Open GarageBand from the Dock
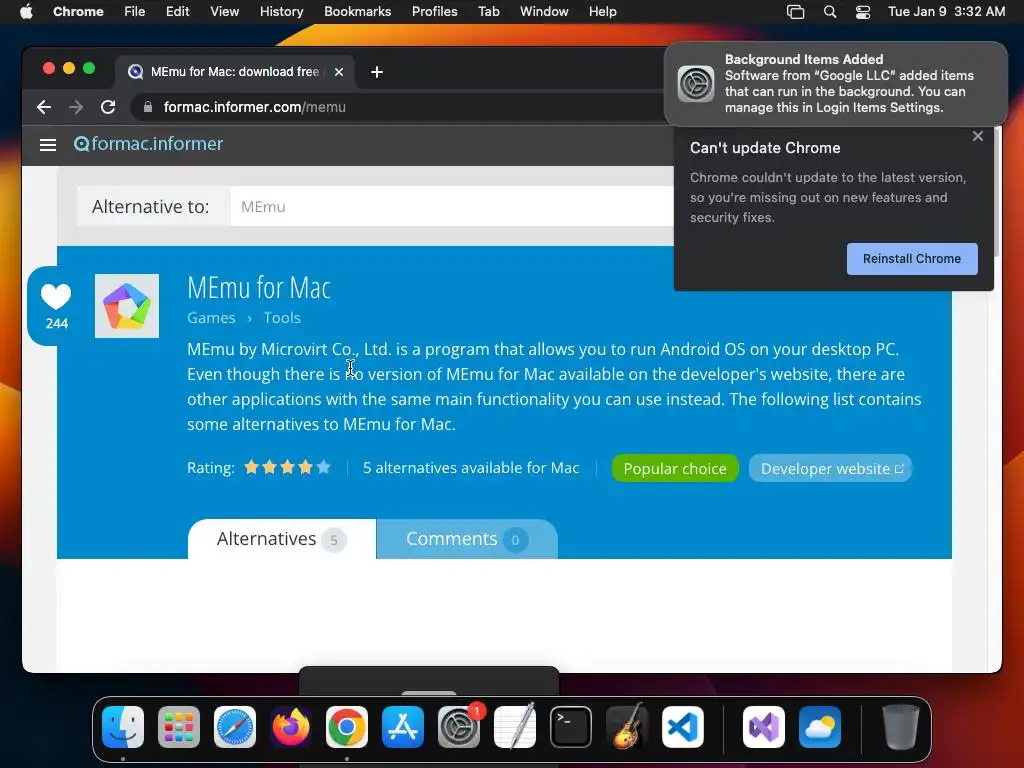The height and width of the screenshot is (768, 1024). (627, 727)
